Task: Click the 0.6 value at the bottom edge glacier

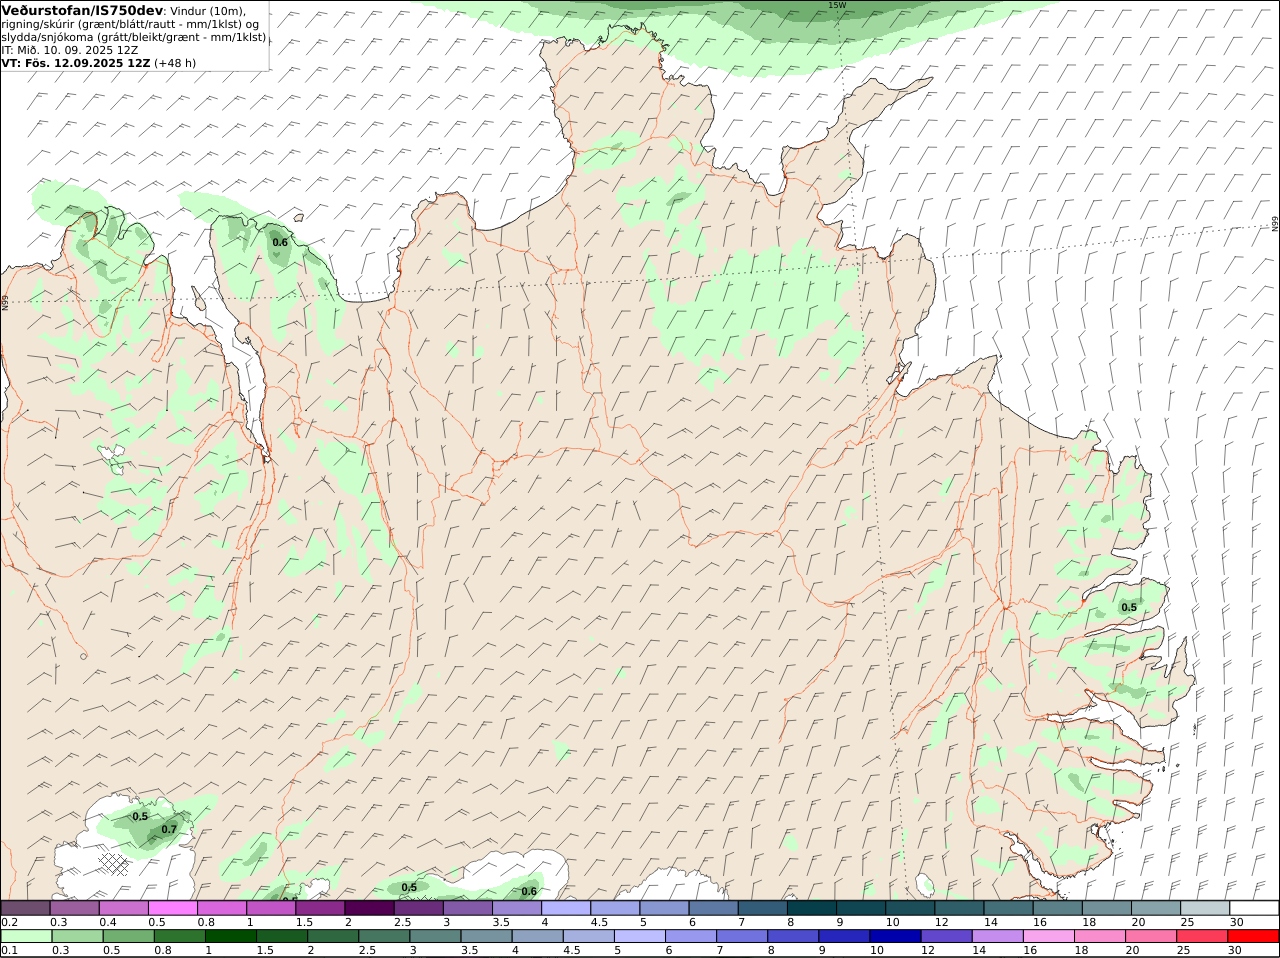Action: [x=529, y=891]
